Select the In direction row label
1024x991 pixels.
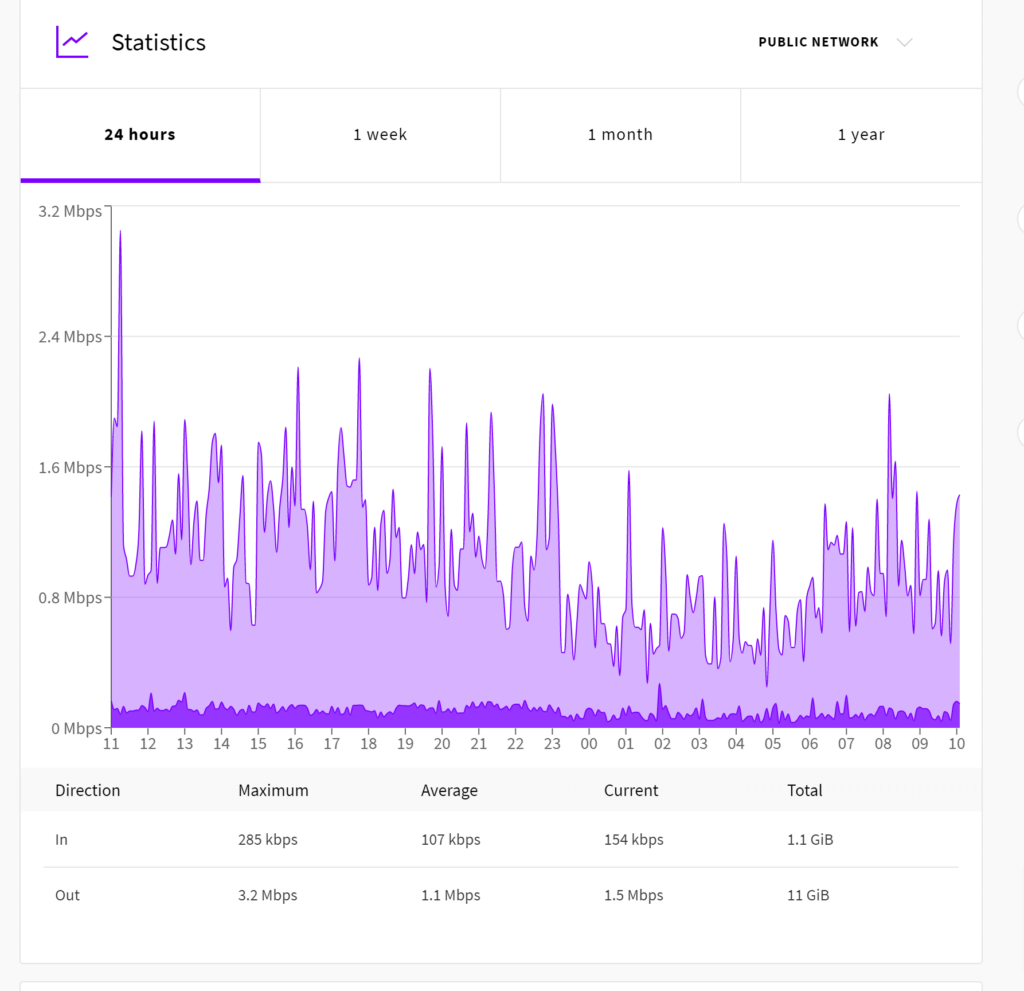pyautogui.click(x=62, y=839)
